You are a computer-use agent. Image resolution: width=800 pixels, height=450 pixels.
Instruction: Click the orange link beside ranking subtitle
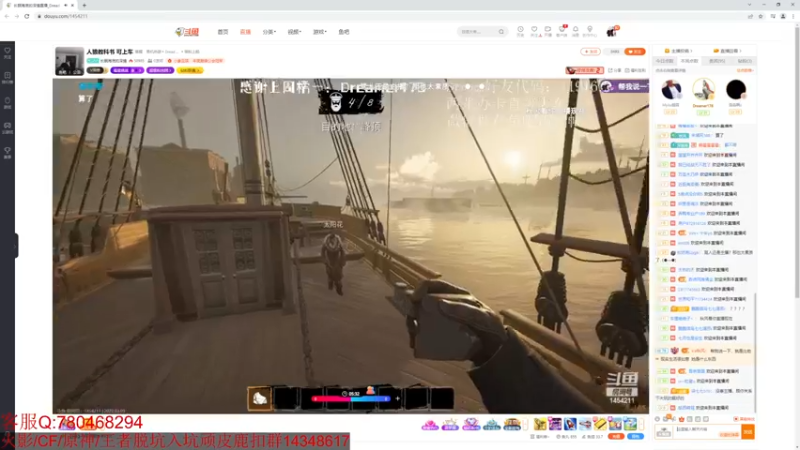[x=744, y=70]
